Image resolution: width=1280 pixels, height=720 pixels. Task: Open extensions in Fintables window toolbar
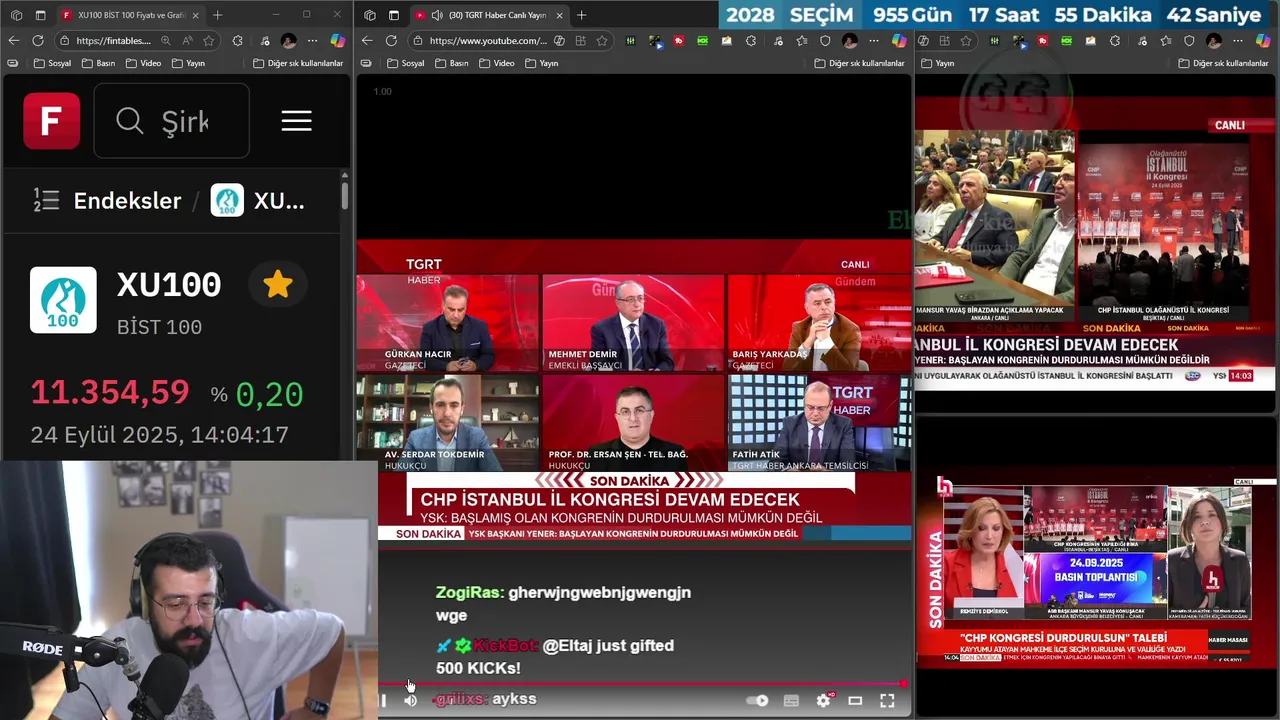pyautogui.click(x=238, y=41)
